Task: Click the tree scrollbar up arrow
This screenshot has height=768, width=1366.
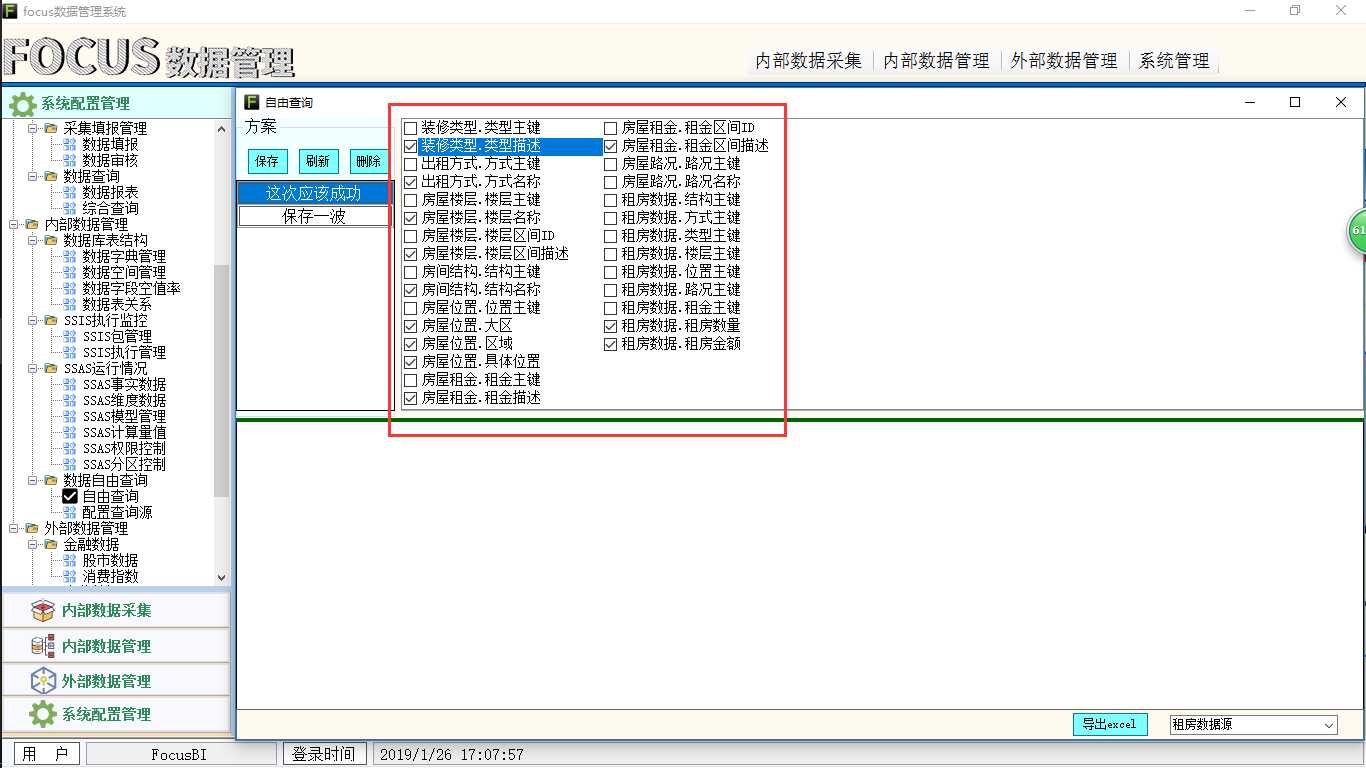Action: pyautogui.click(x=221, y=128)
